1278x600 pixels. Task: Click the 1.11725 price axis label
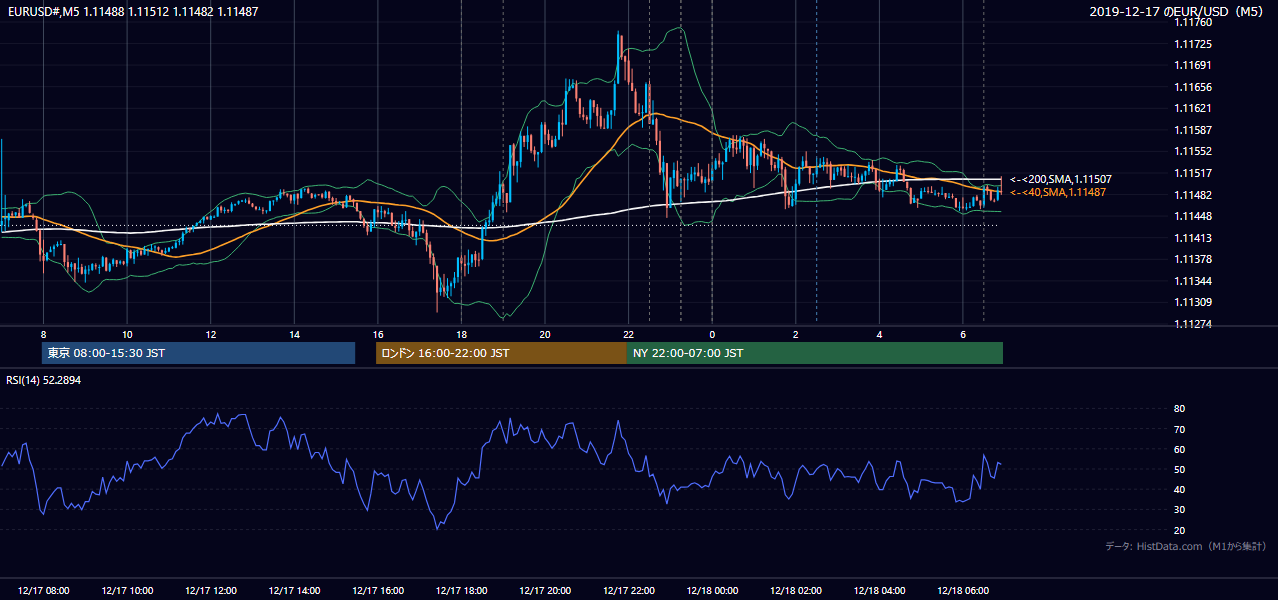click(1192, 44)
